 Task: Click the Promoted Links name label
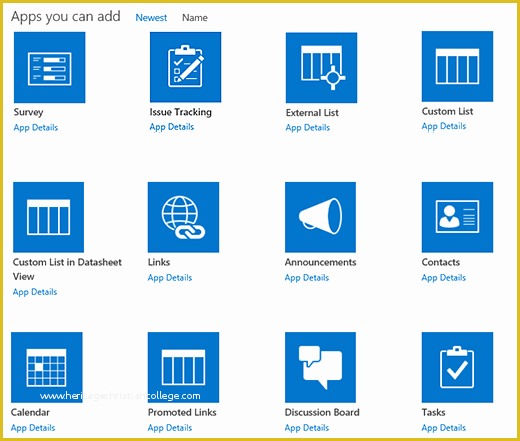pos(182,413)
